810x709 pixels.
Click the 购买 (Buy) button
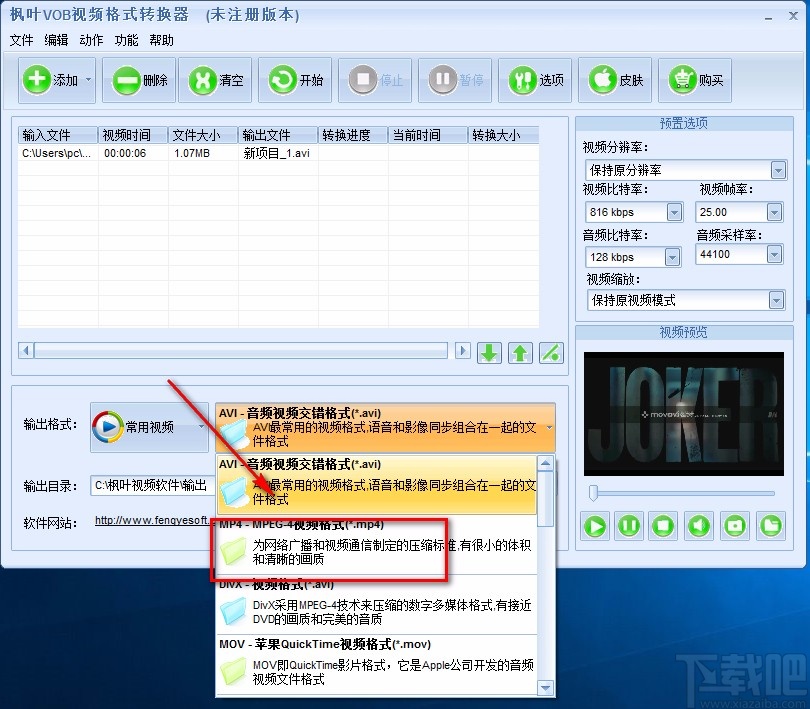pyautogui.click(x=697, y=80)
